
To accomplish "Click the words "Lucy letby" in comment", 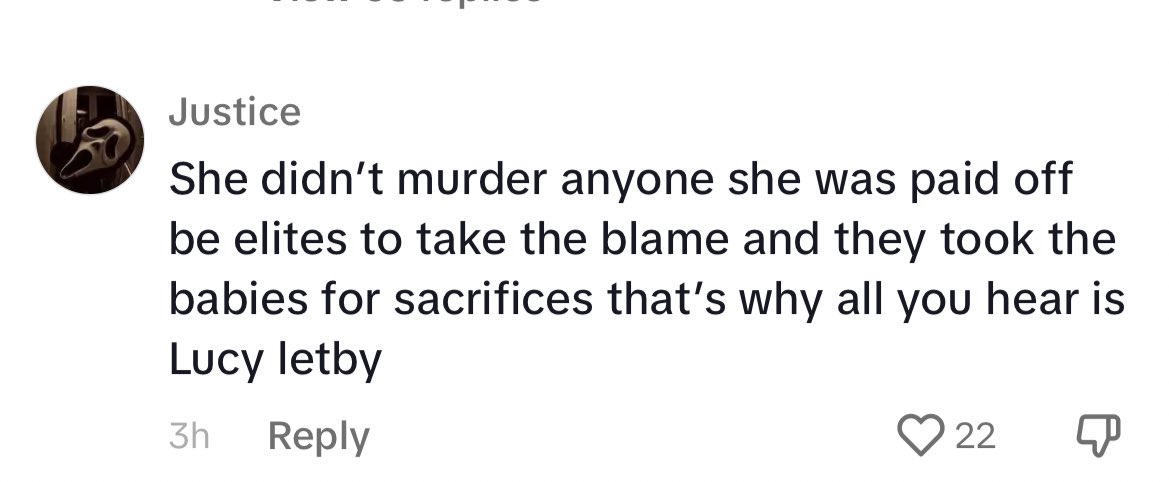I will click(x=275, y=360).
